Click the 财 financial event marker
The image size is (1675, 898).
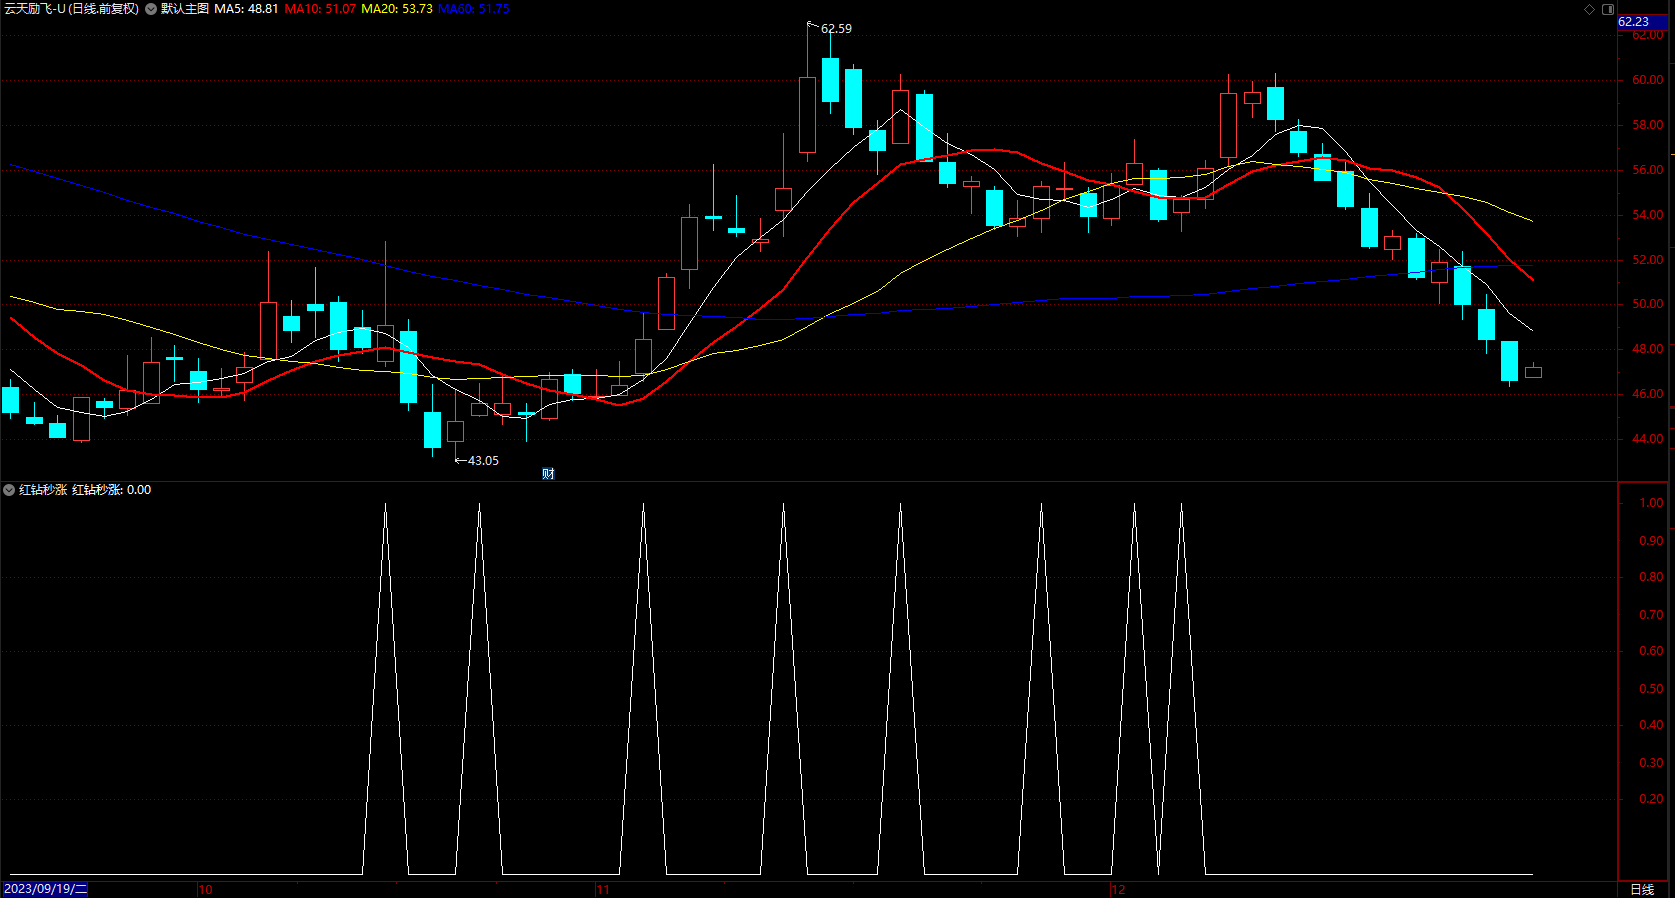[548, 474]
